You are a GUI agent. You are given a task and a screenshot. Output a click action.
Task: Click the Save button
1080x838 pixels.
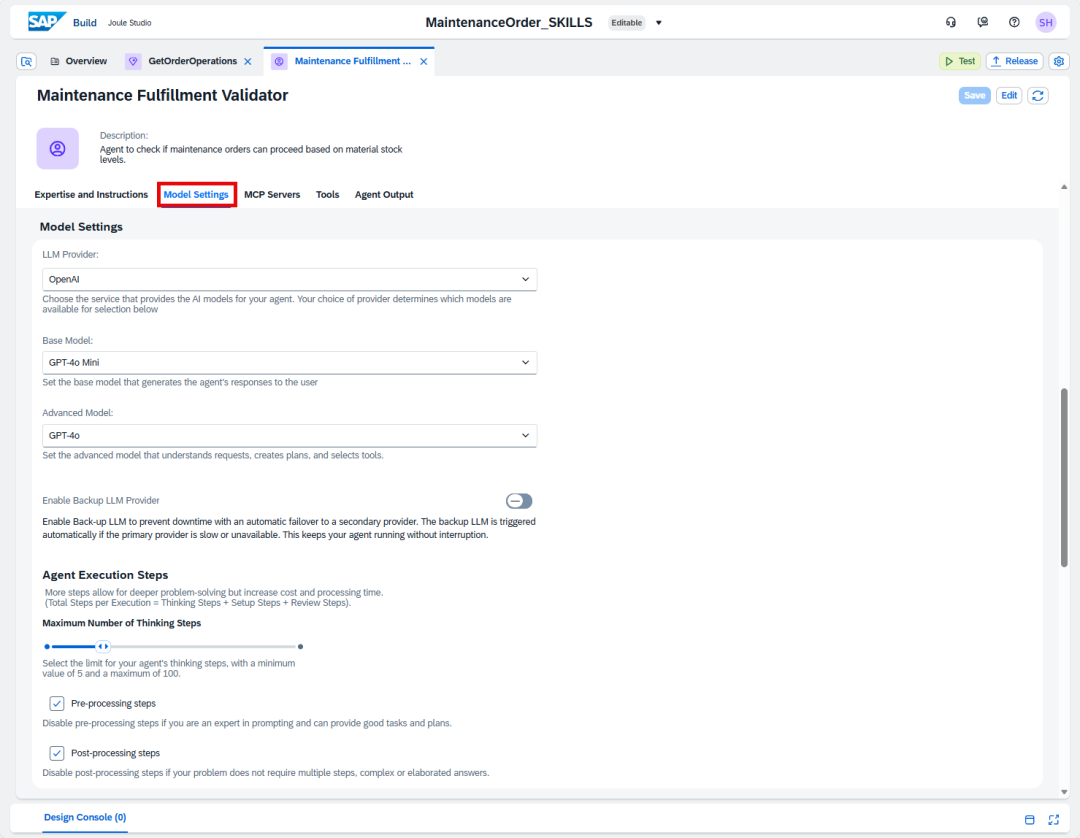(975, 96)
